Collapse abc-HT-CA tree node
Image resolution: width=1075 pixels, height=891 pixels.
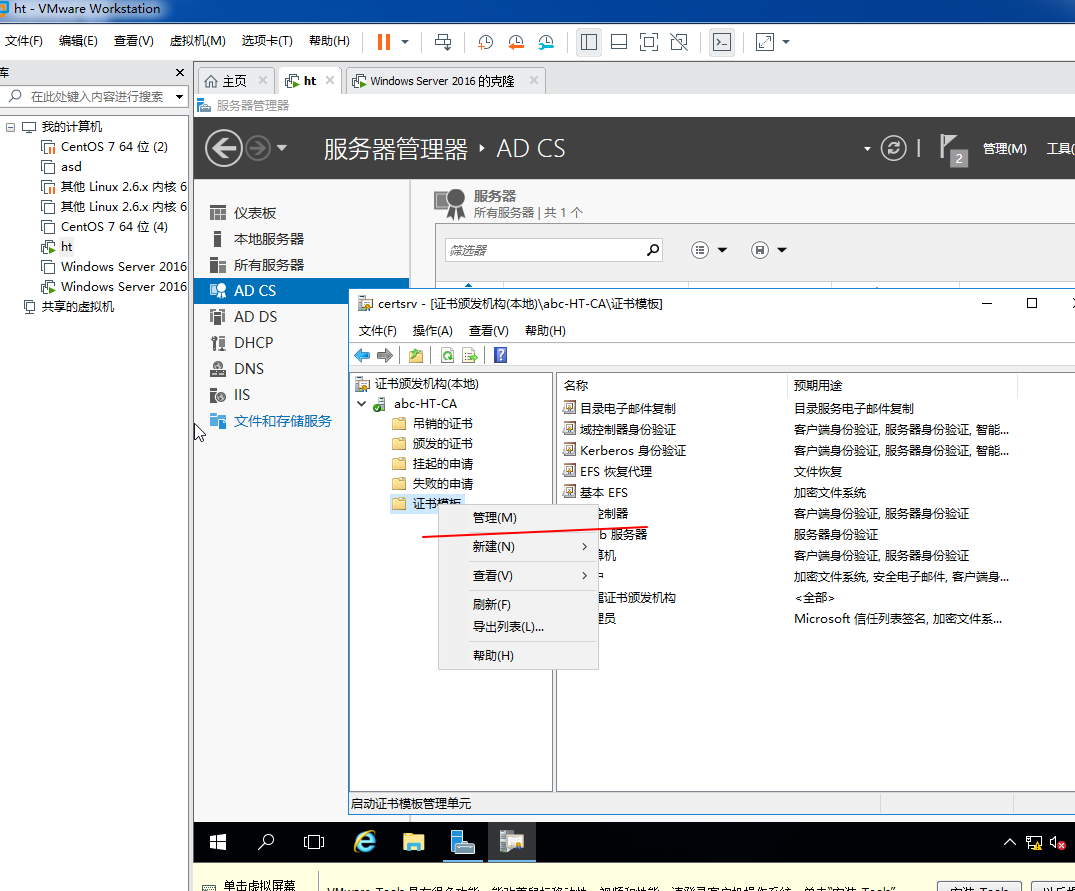(361, 404)
